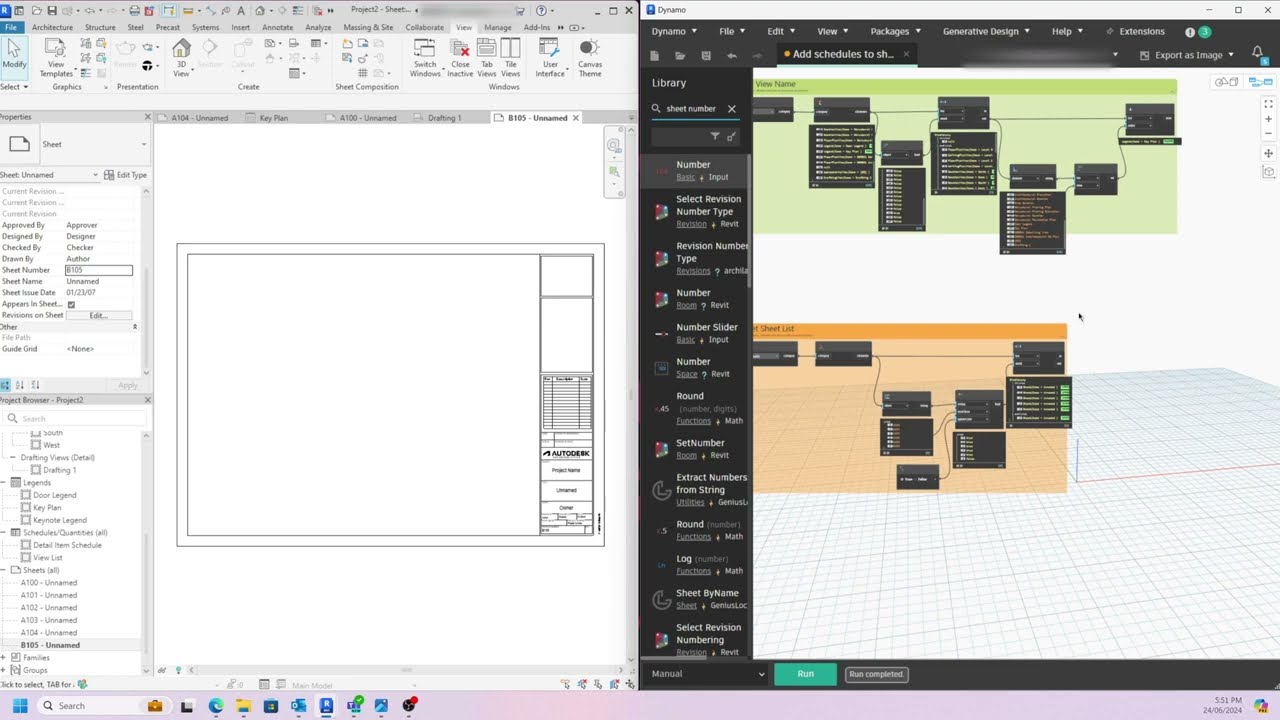Click Tile Views icon in Revit
1280x720 pixels.
click(x=510, y=58)
